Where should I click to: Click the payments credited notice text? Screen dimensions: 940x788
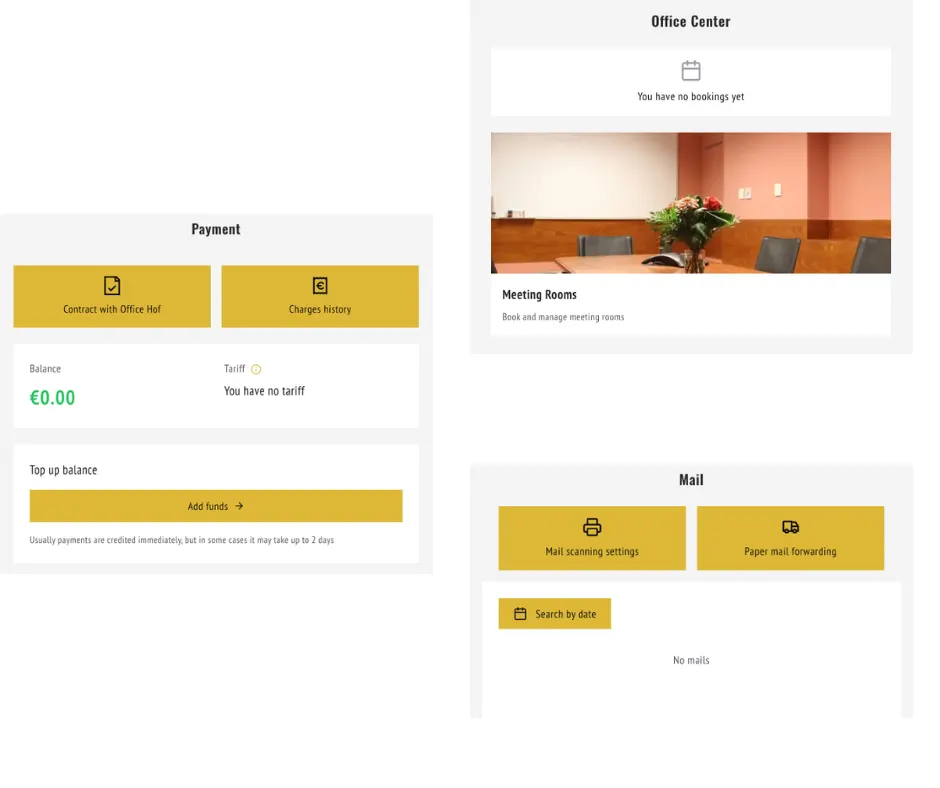182,540
